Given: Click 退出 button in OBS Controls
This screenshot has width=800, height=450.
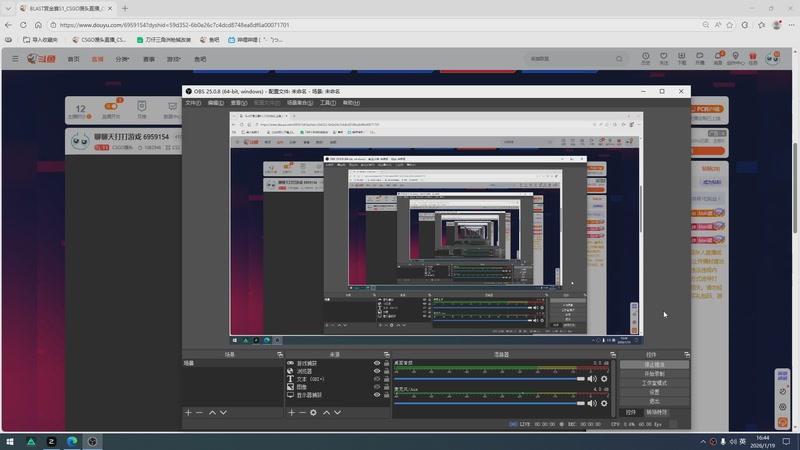Looking at the screenshot, I should coord(654,402).
